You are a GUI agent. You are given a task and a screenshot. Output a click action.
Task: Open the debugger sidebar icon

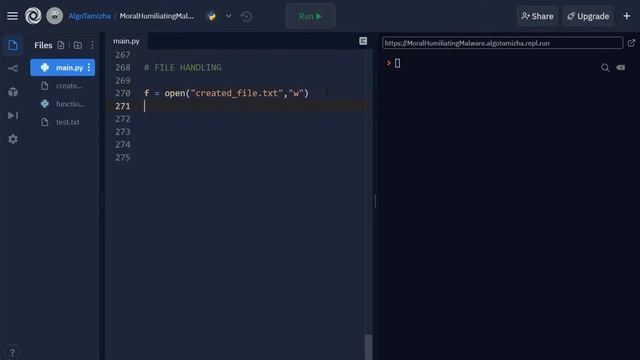pos(13,116)
